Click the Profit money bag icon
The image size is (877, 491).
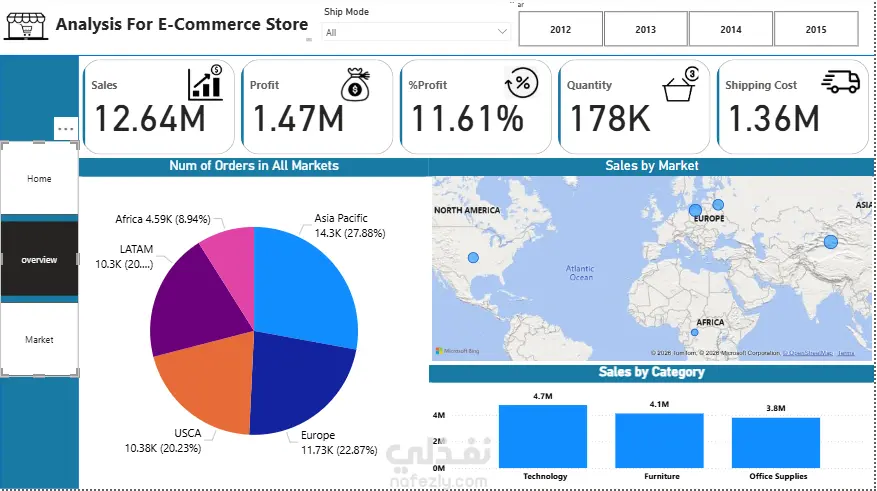(356, 84)
